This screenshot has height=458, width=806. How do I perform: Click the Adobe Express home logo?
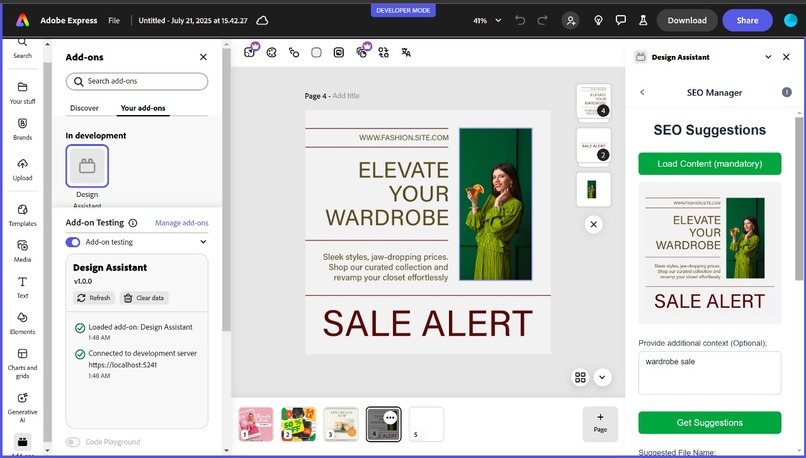pyautogui.click(x=22, y=21)
